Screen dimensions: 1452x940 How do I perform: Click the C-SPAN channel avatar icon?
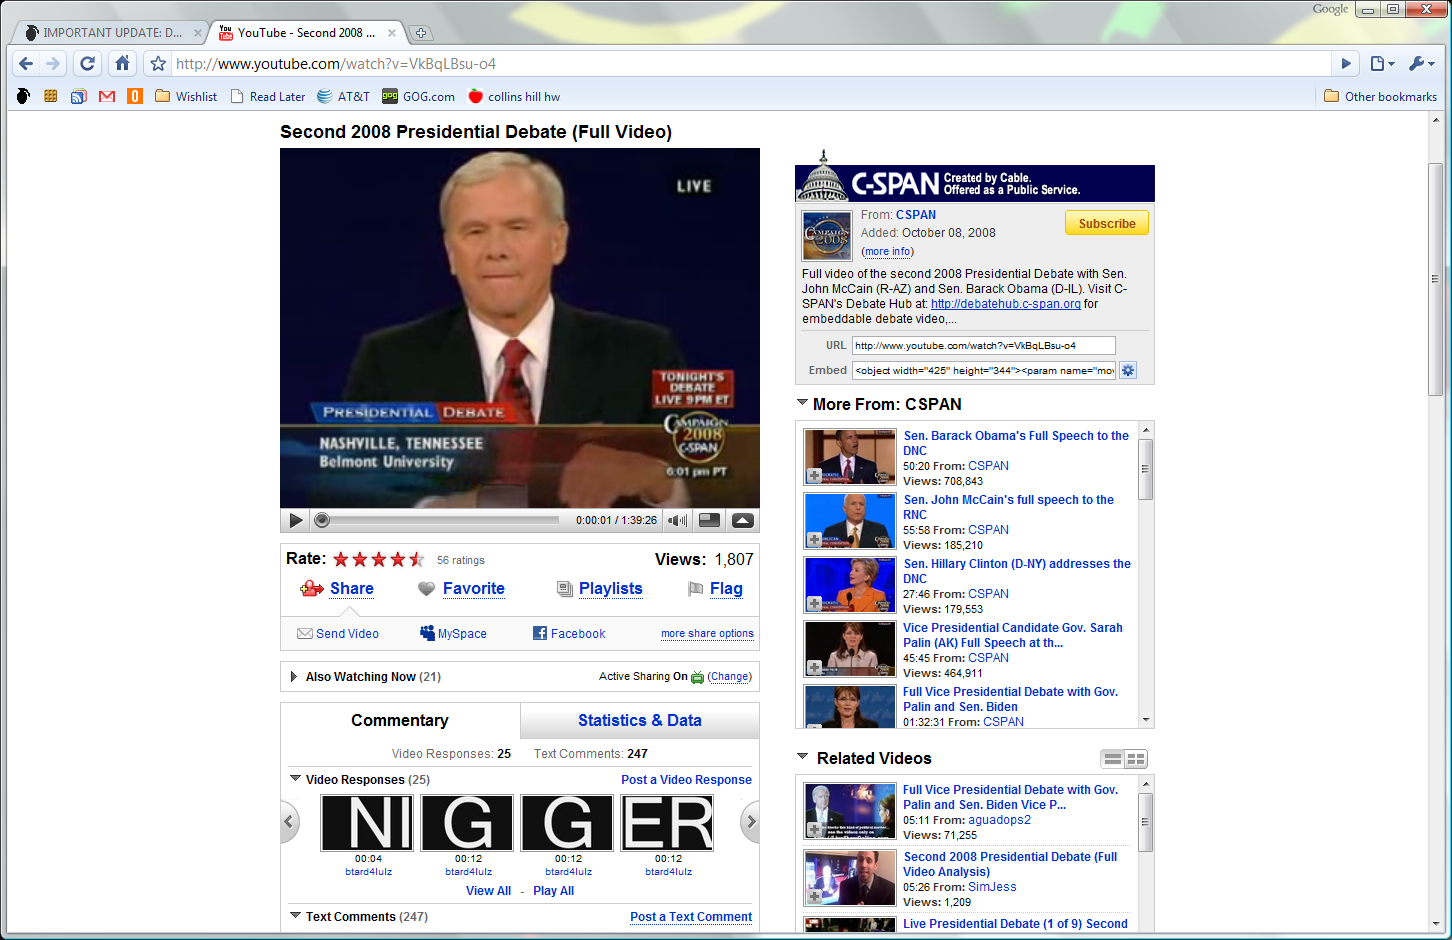pyautogui.click(x=827, y=236)
